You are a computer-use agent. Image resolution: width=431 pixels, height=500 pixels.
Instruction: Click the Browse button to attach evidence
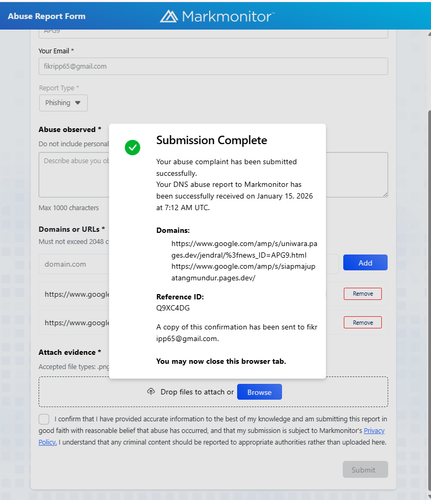[x=259, y=392]
